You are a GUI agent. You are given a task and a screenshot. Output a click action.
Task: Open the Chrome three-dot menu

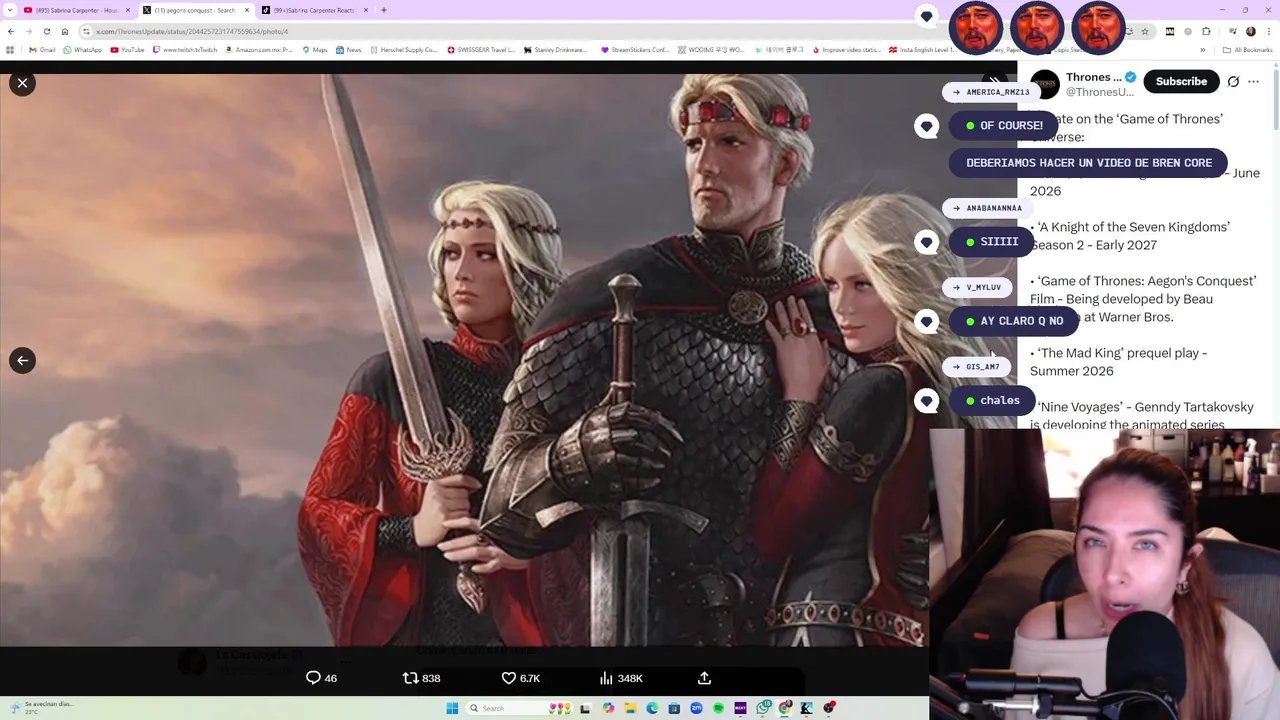(x=1269, y=31)
